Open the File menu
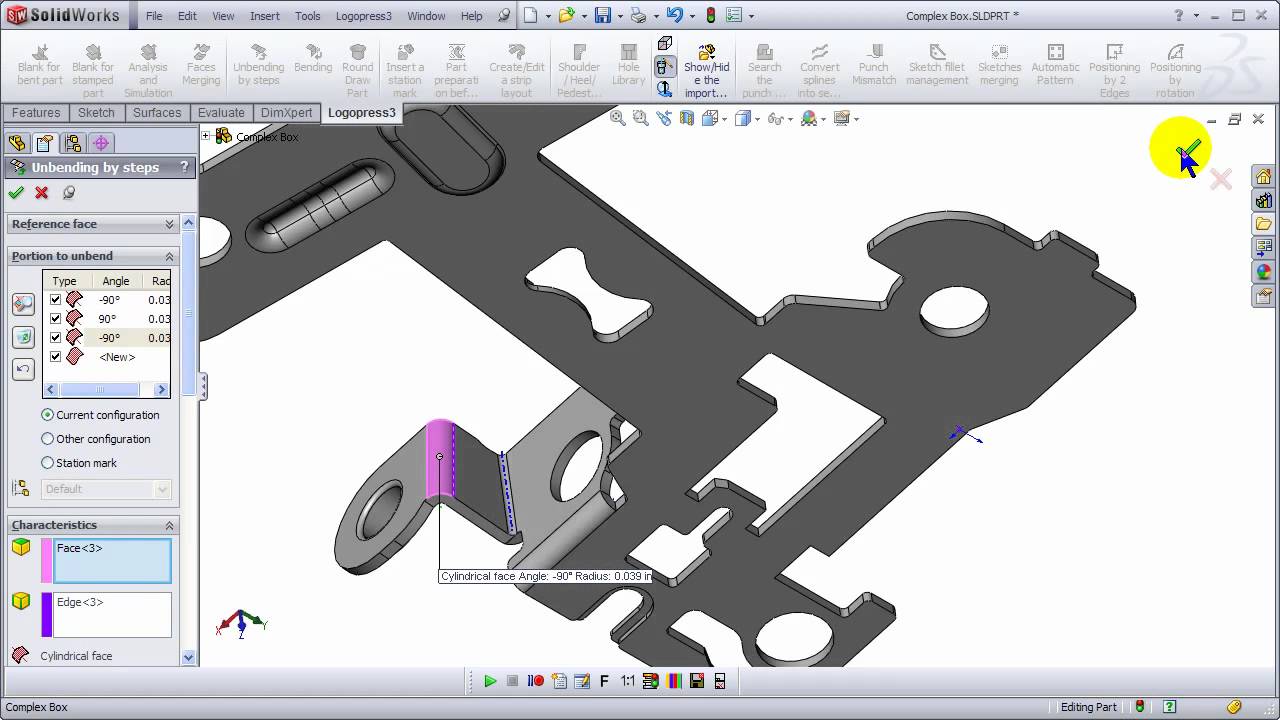The width and height of the screenshot is (1280, 720). coord(154,16)
